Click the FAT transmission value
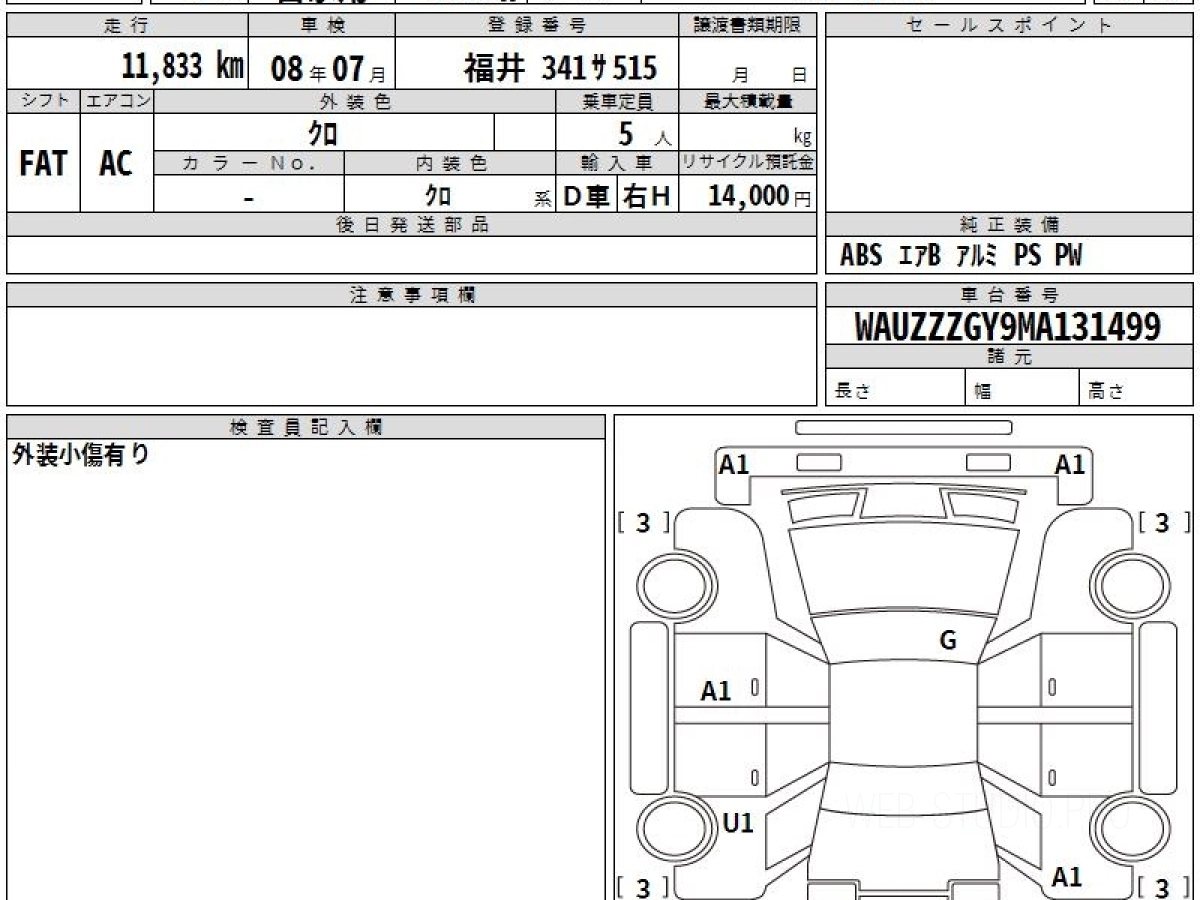Screen dimensions: 1200x900 (43, 164)
